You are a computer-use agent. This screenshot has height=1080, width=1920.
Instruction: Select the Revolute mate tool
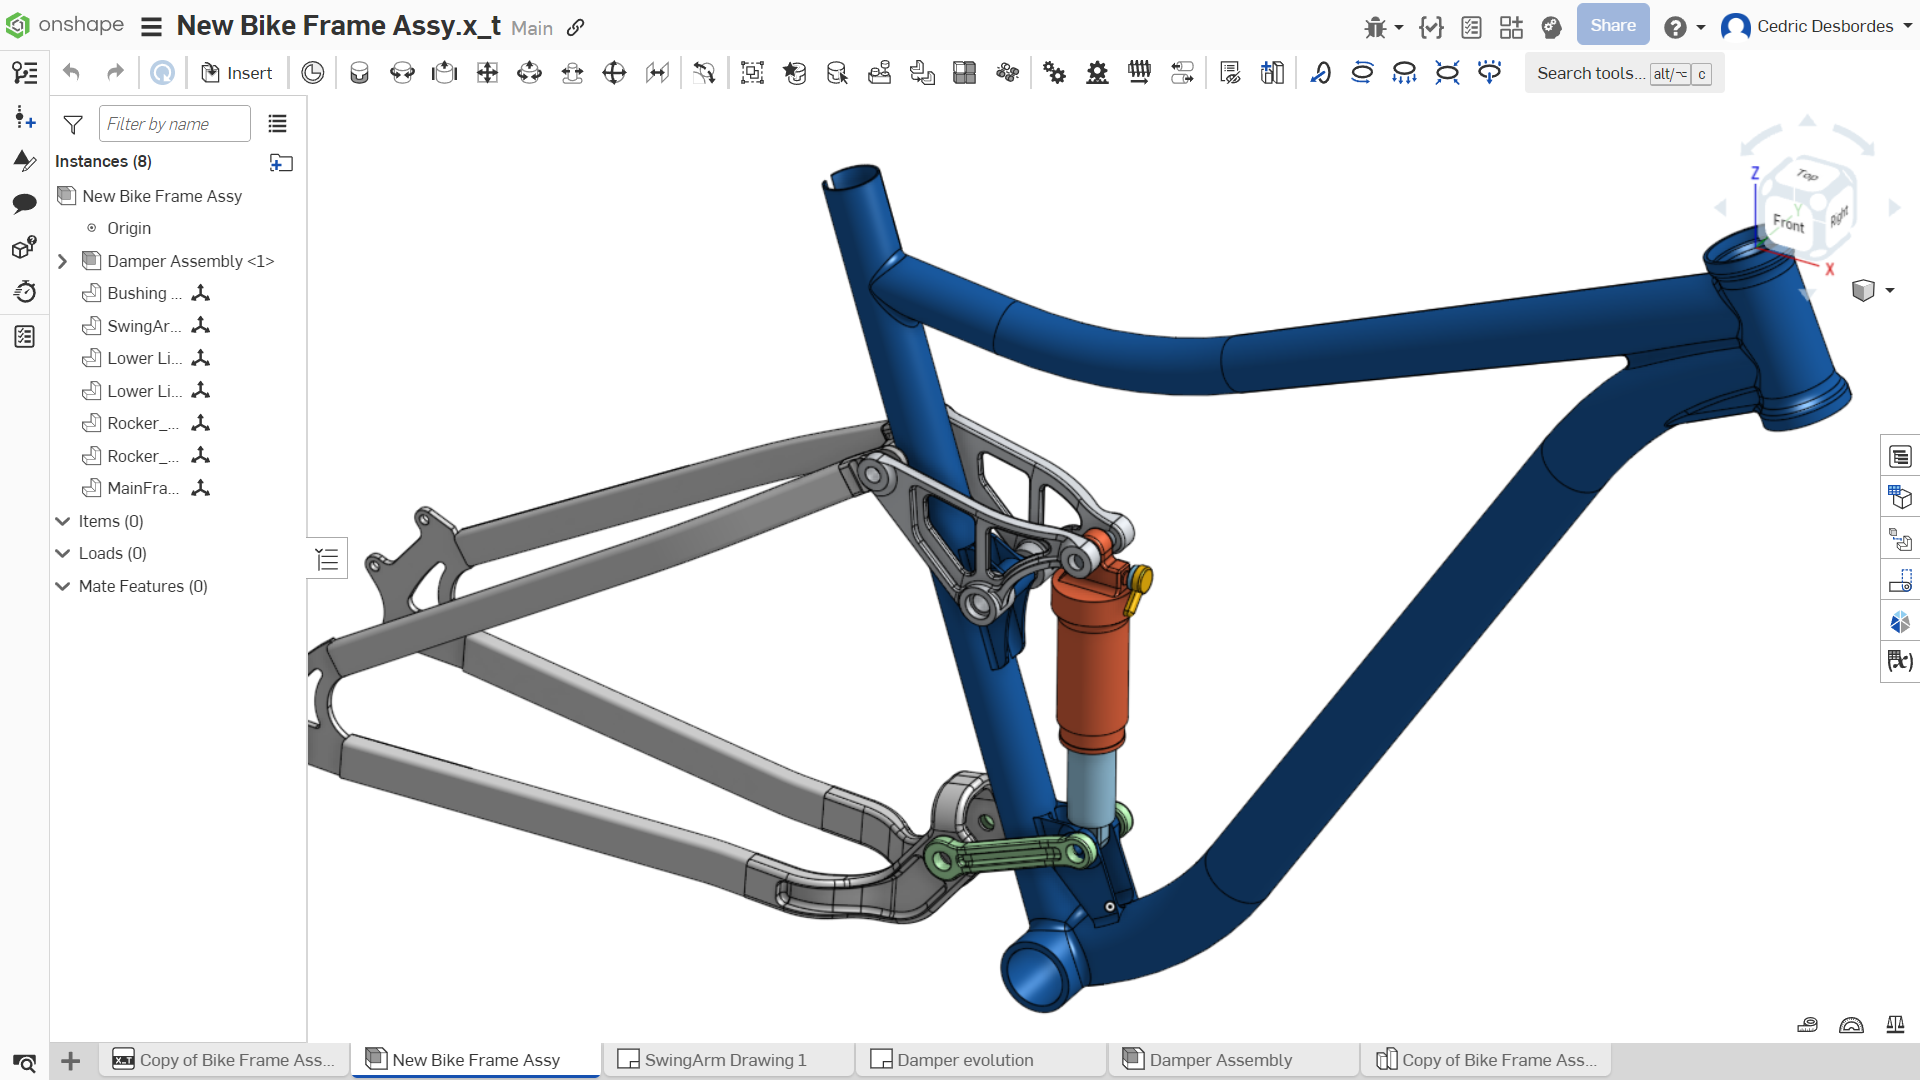pos(402,73)
